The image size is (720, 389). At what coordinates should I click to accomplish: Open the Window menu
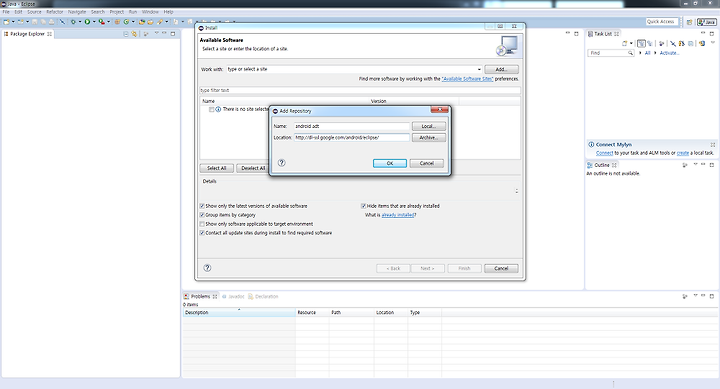pyautogui.click(x=150, y=12)
